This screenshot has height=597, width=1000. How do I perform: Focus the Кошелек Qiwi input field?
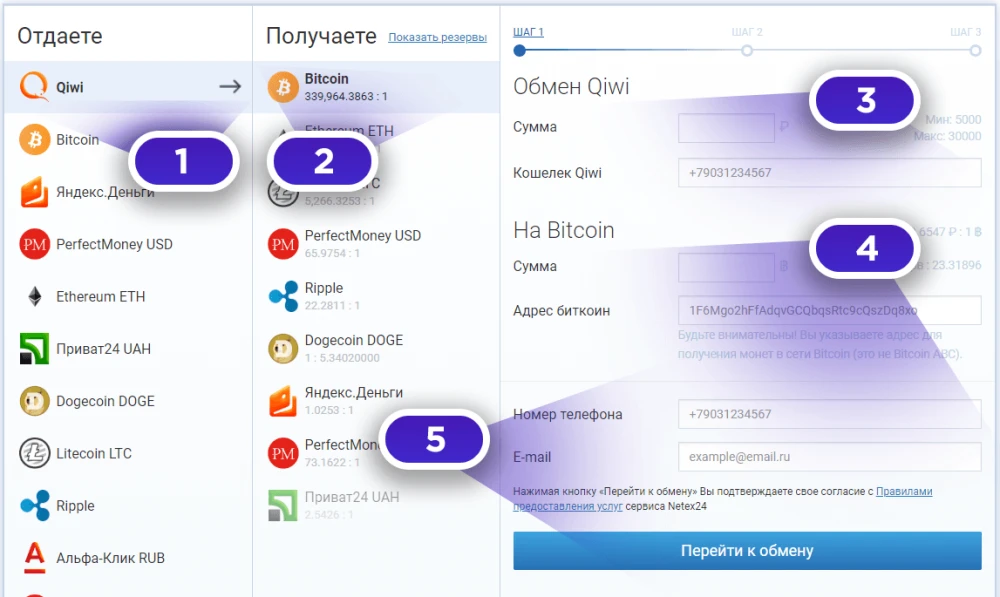(x=829, y=173)
